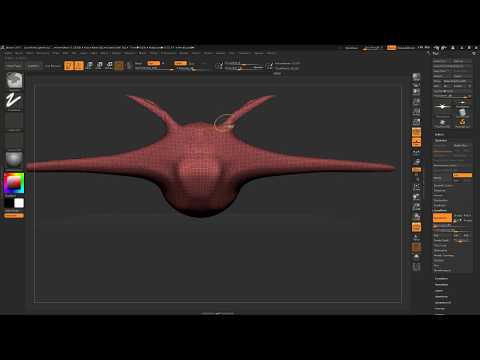Viewport: 480px width, 360px height.
Task: Toggle the orange Persp icon
Action: coord(416,132)
